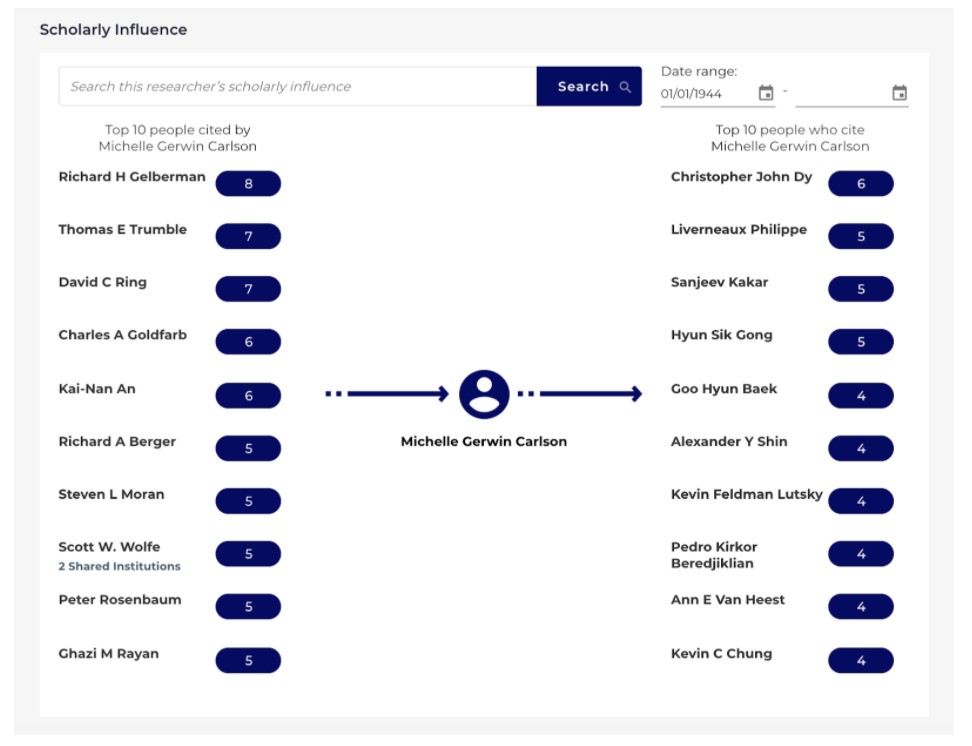Open Pedro Kirkor Beredjiklian's profile
This screenshot has width=972, height=746.
click(714, 555)
